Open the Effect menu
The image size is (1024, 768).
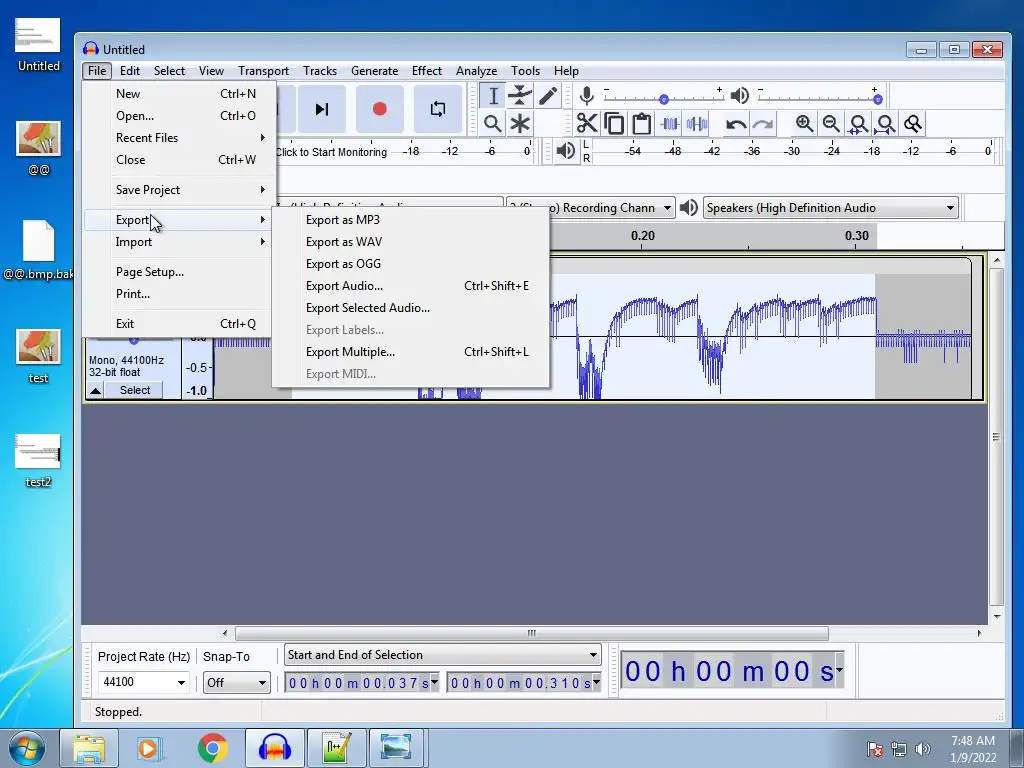[426, 71]
